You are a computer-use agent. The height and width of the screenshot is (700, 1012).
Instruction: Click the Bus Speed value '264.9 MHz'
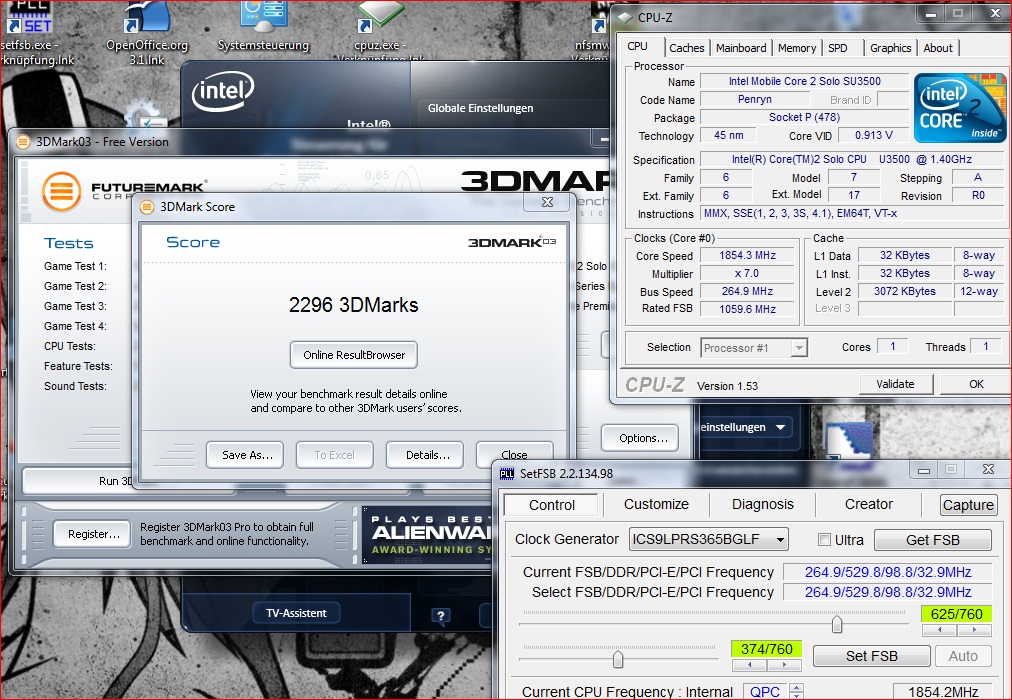pyautogui.click(x=747, y=292)
